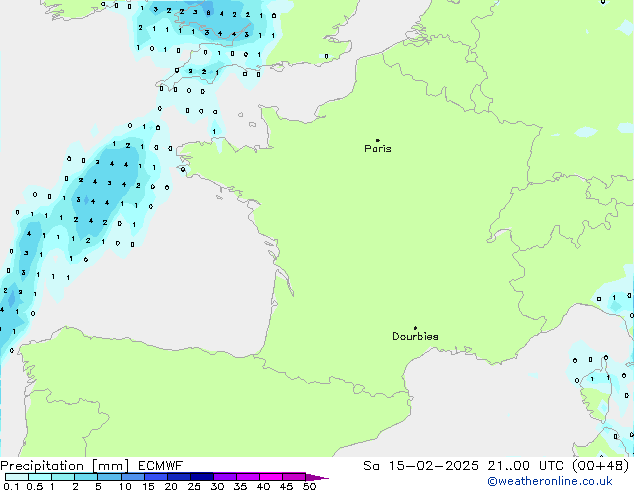The height and width of the screenshot is (490, 634).
Task: Click the Paris city label
Action: coord(378,149)
